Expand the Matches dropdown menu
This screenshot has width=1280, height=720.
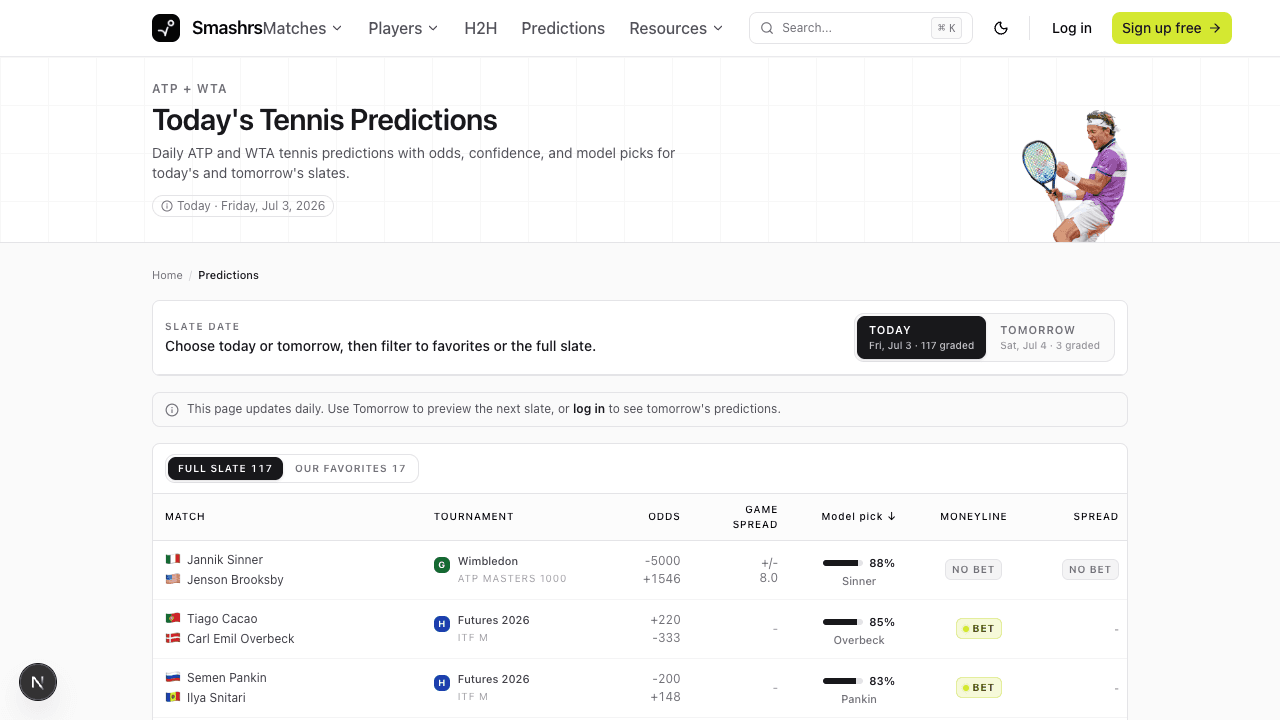coord(303,28)
